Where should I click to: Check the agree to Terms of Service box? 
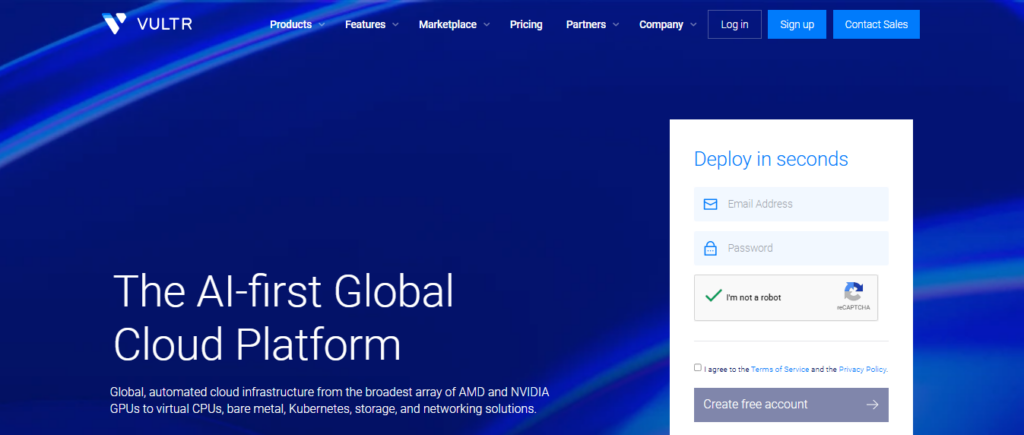point(697,368)
